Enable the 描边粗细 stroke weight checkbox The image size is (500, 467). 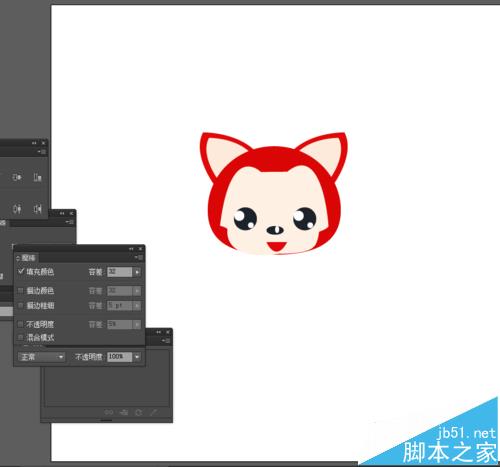click(21, 305)
